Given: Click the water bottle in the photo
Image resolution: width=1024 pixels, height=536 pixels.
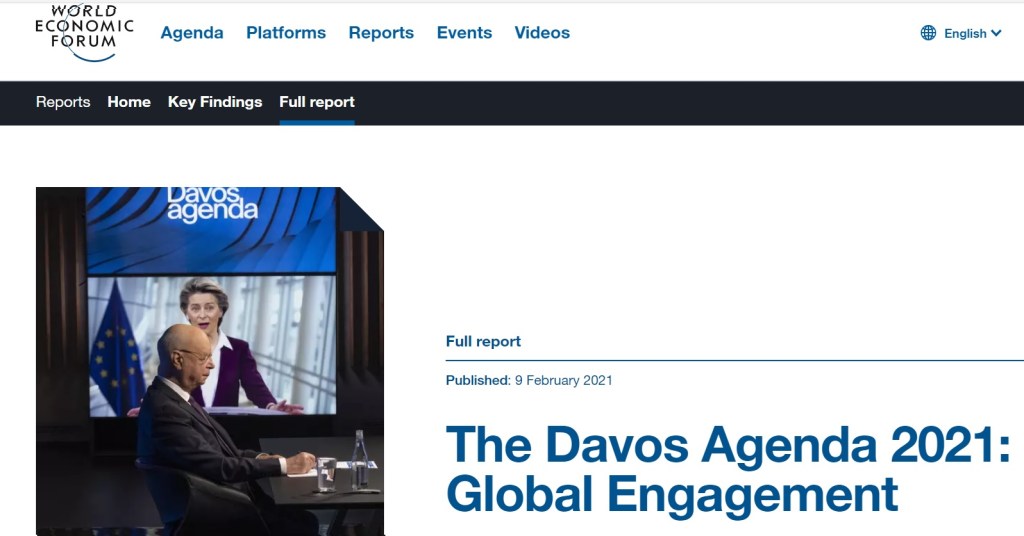Looking at the screenshot, I should click(x=359, y=460).
